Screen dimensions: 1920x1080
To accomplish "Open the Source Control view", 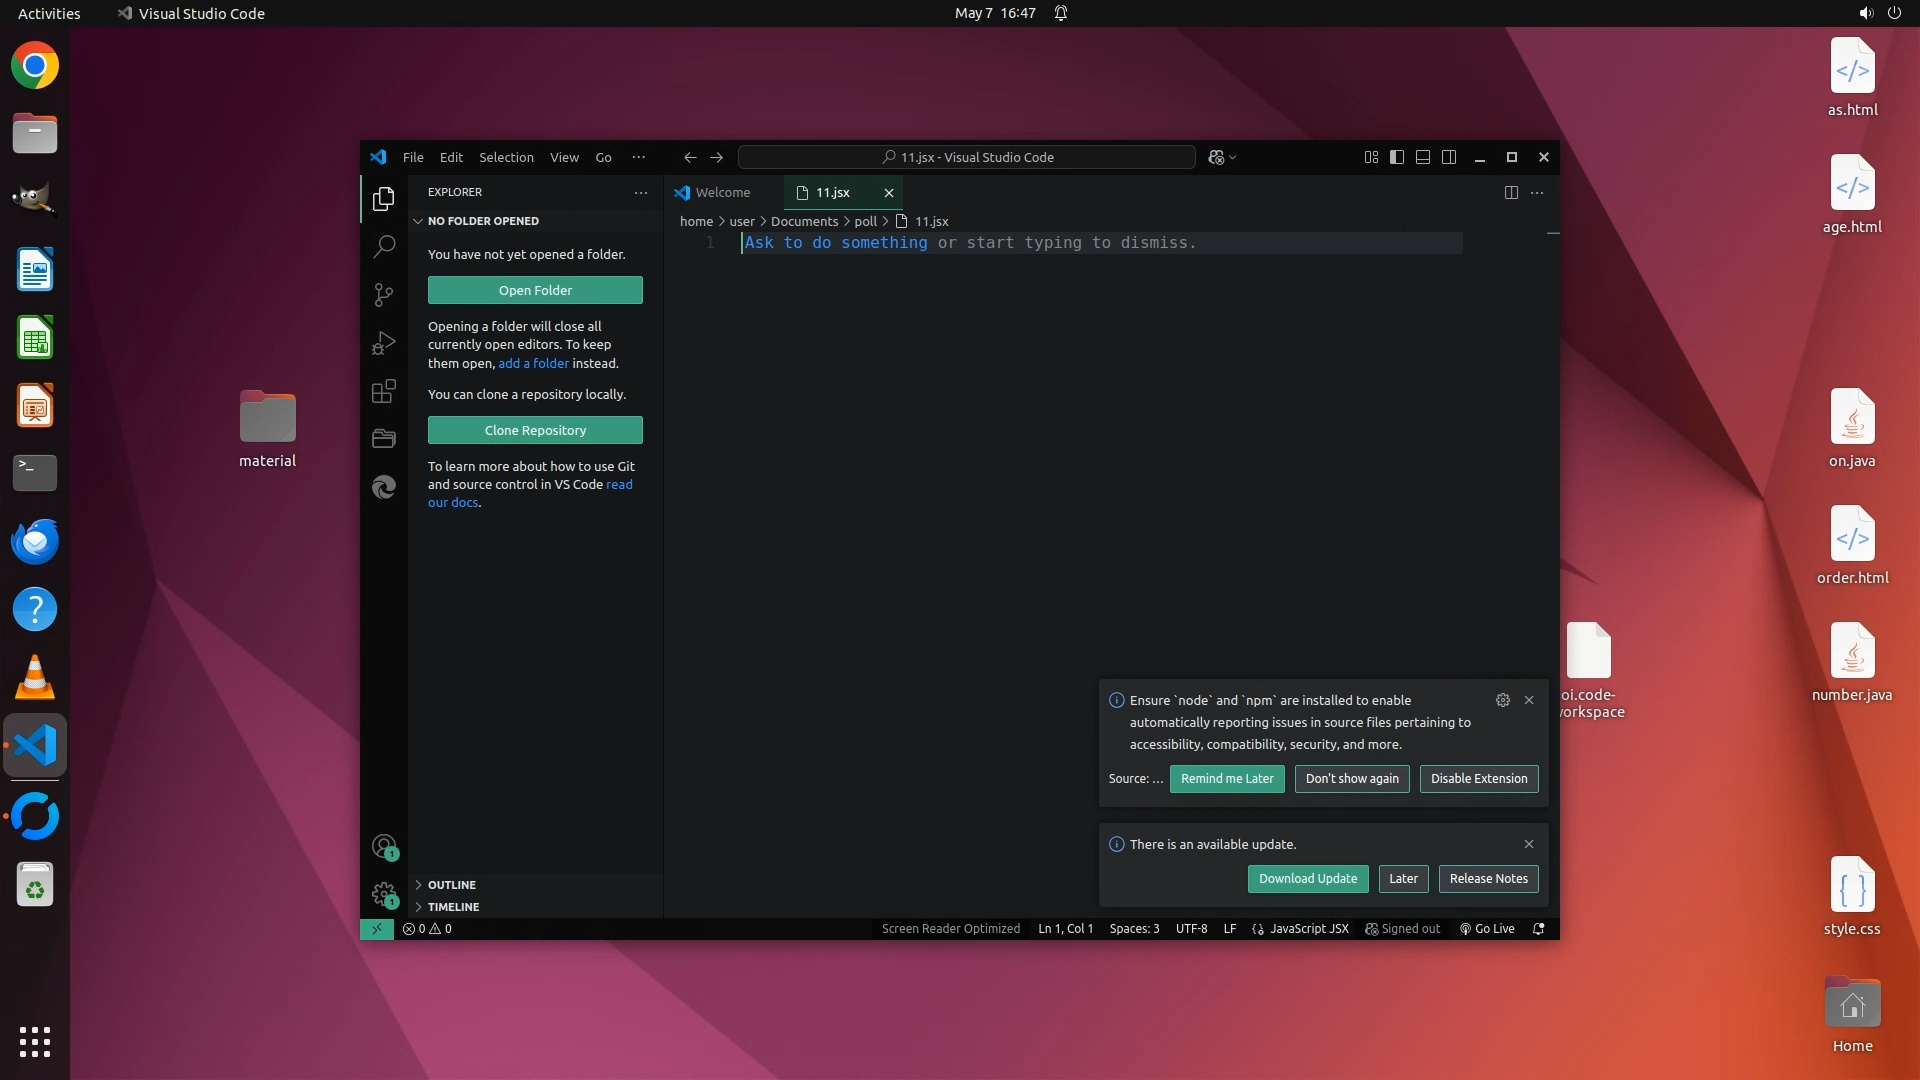I will coord(384,294).
